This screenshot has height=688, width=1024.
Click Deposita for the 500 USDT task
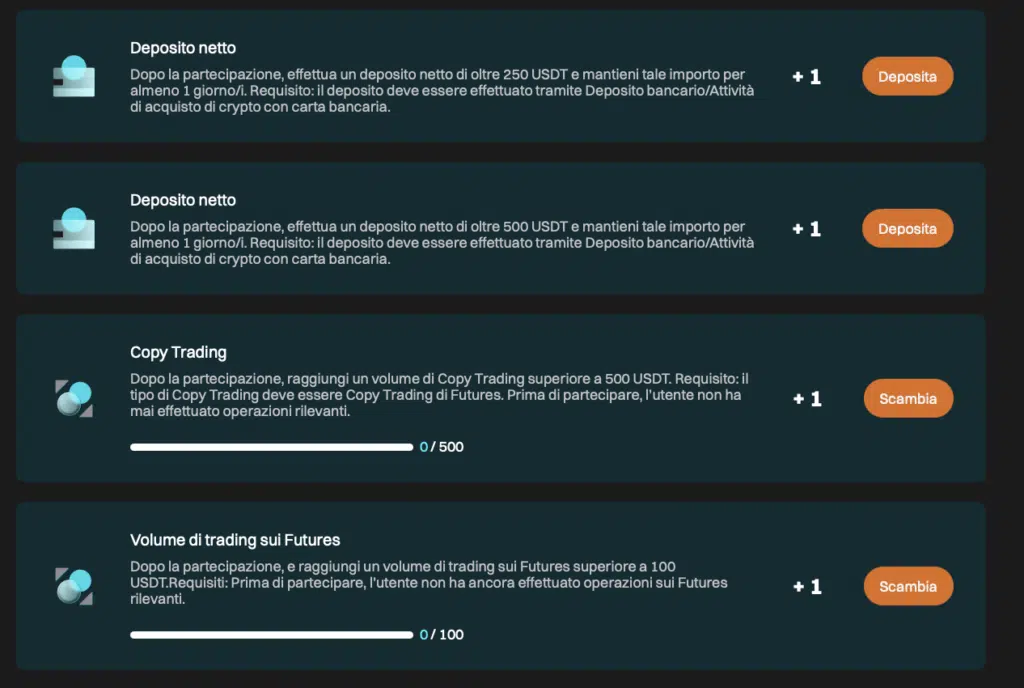pyautogui.click(x=907, y=228)
